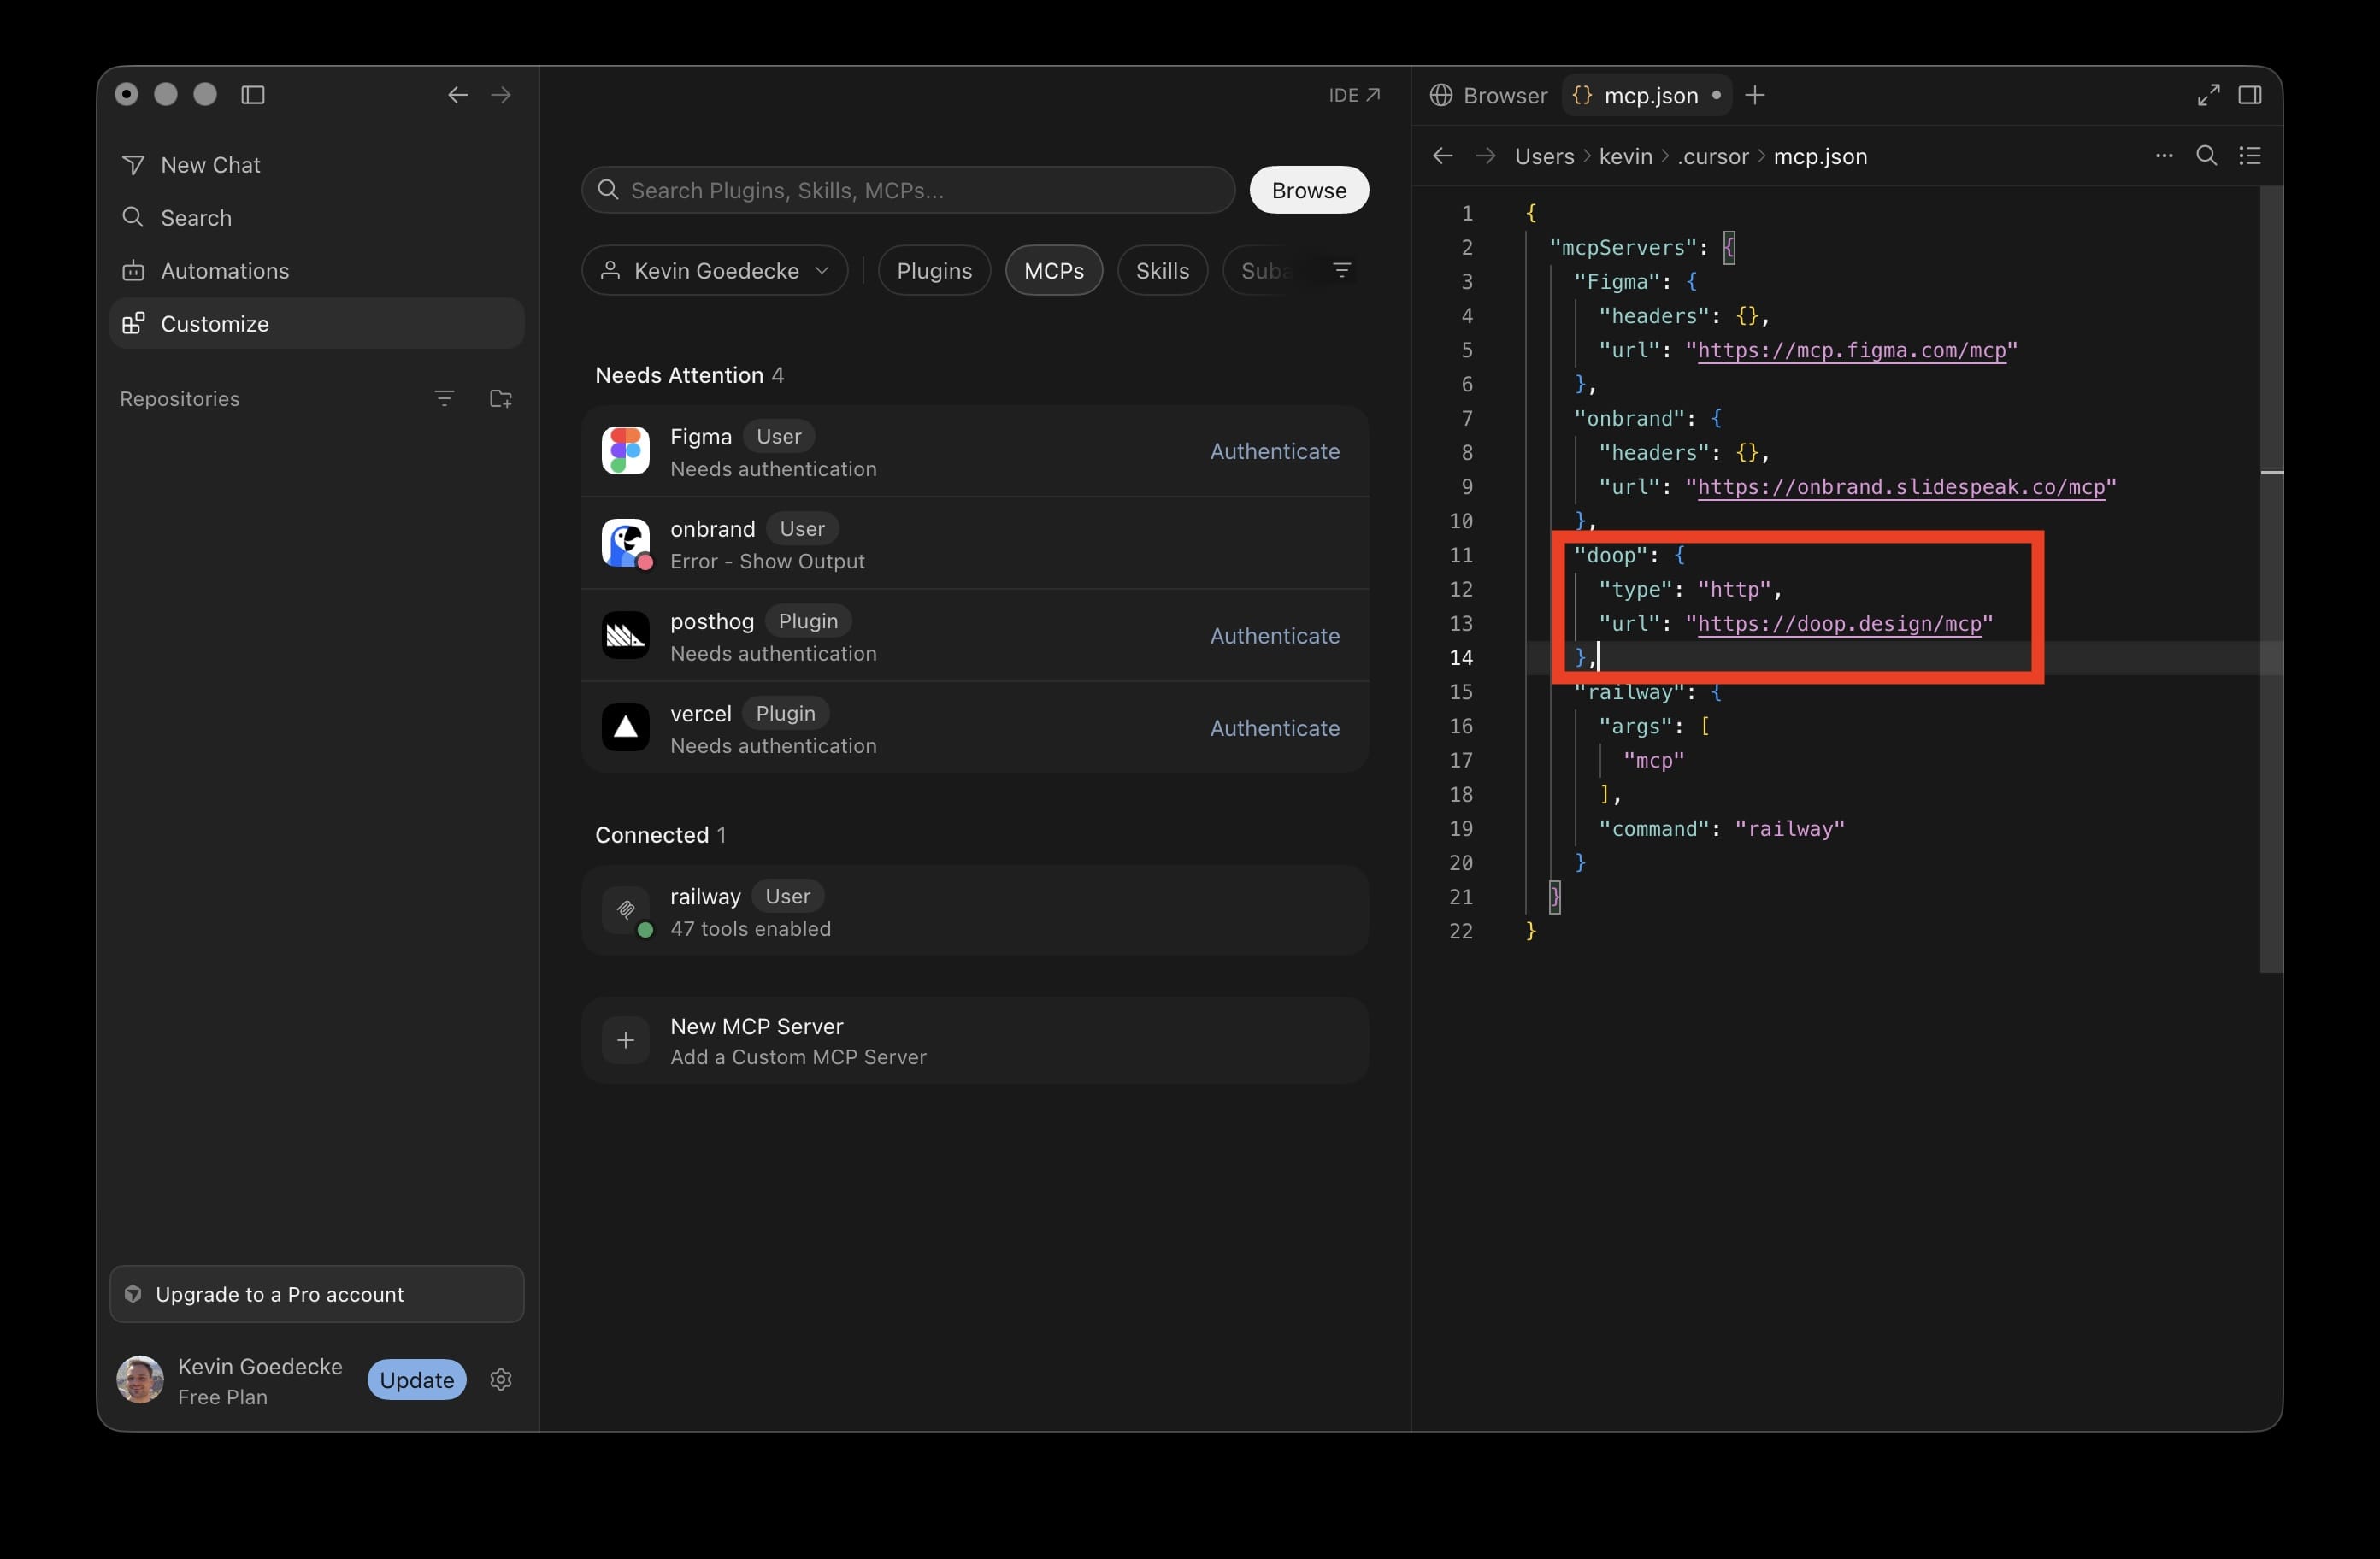Screen dimensions: 2380x1559
Task: Authenticate the posthog plugin
Action: click(1275, 636)
